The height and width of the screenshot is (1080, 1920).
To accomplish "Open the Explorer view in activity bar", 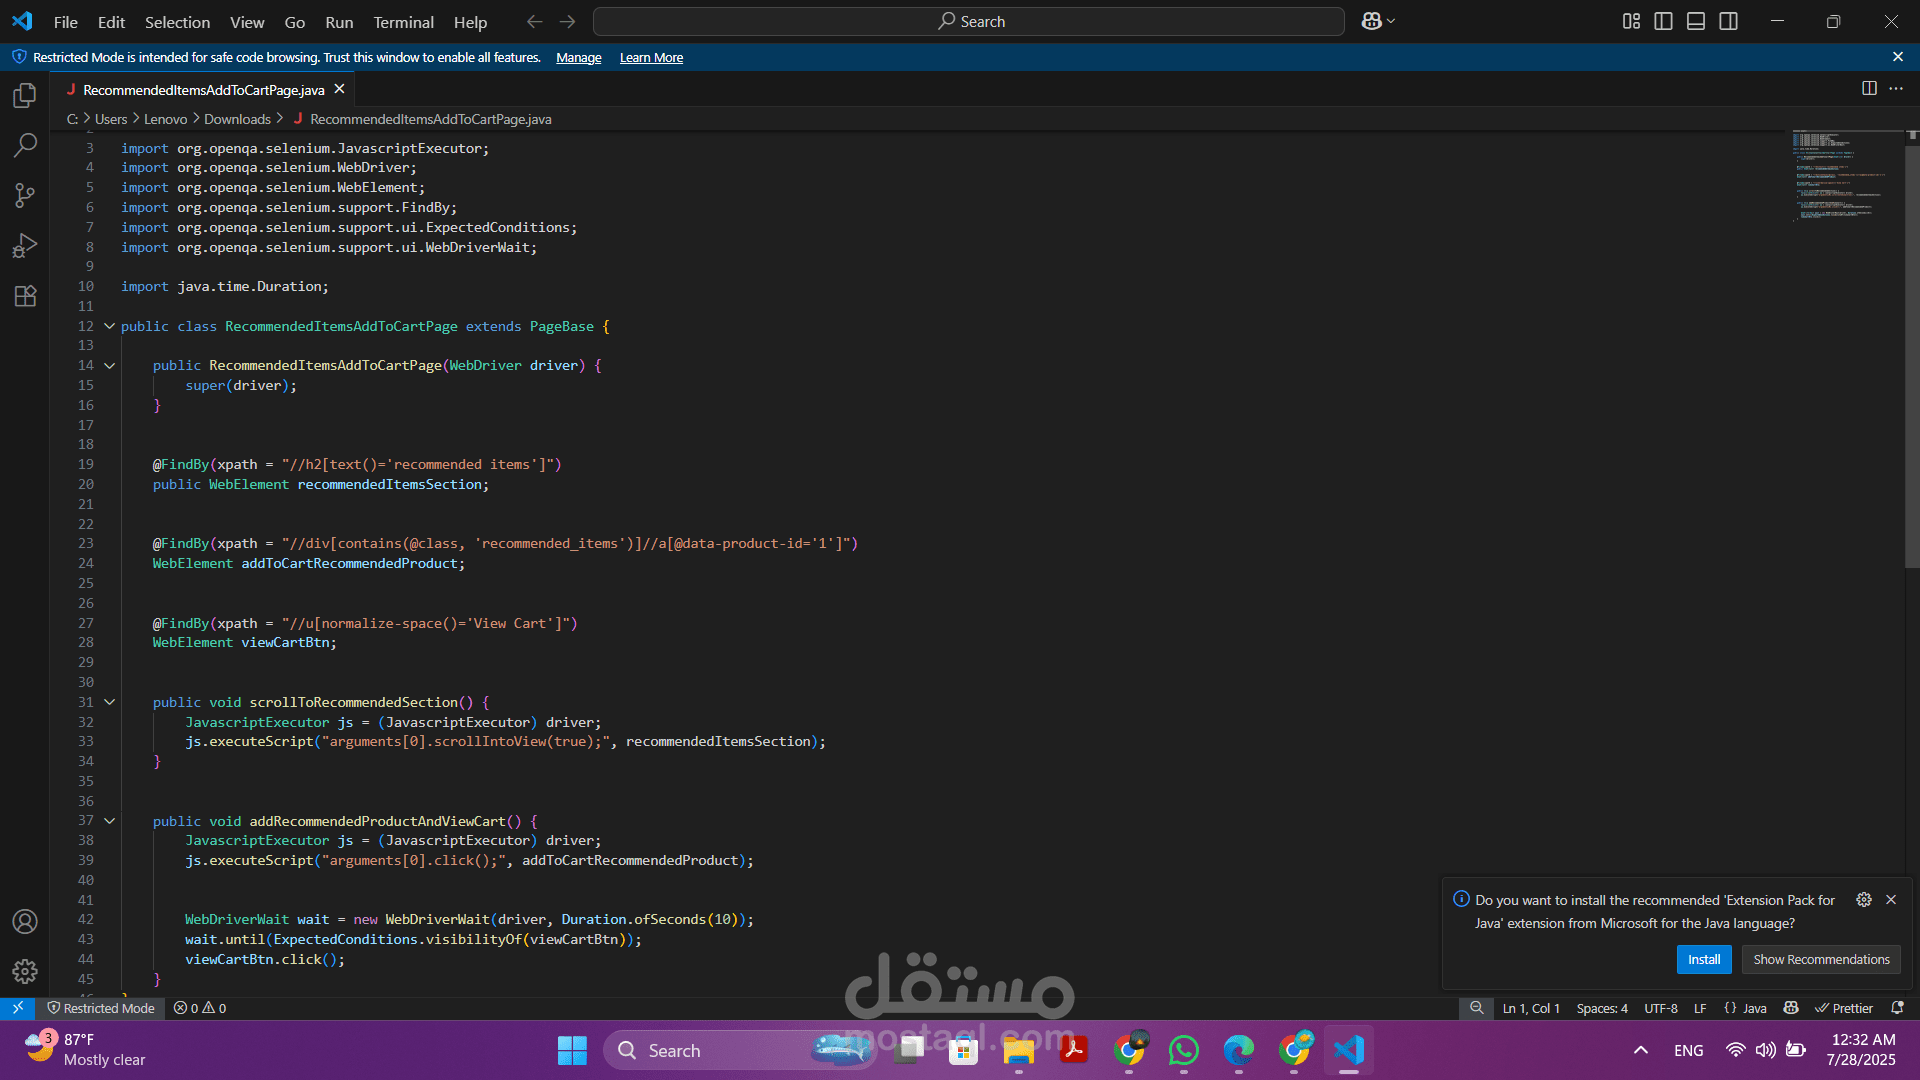I will pyautogui.click(x=25, y=96).
